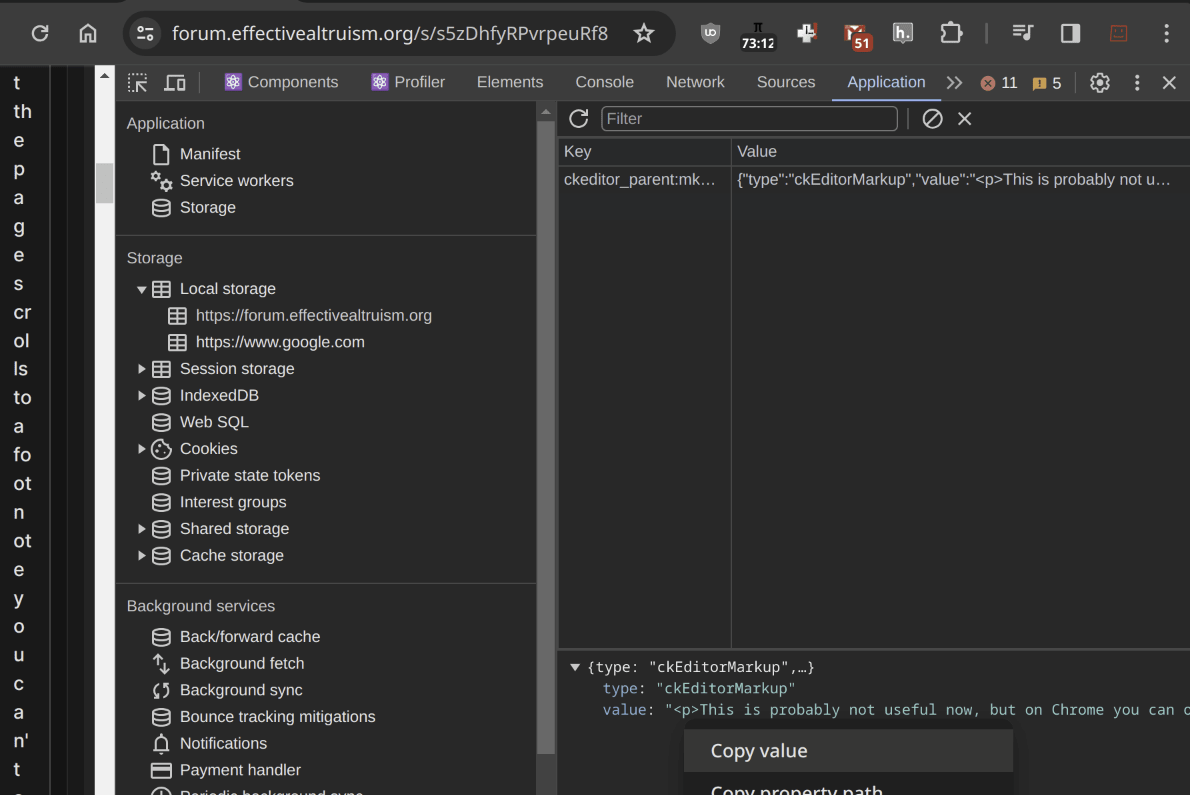Viewport: 1190px width, 795px height.
Task: Expand the Session storage node
Action: pos(142,369)
